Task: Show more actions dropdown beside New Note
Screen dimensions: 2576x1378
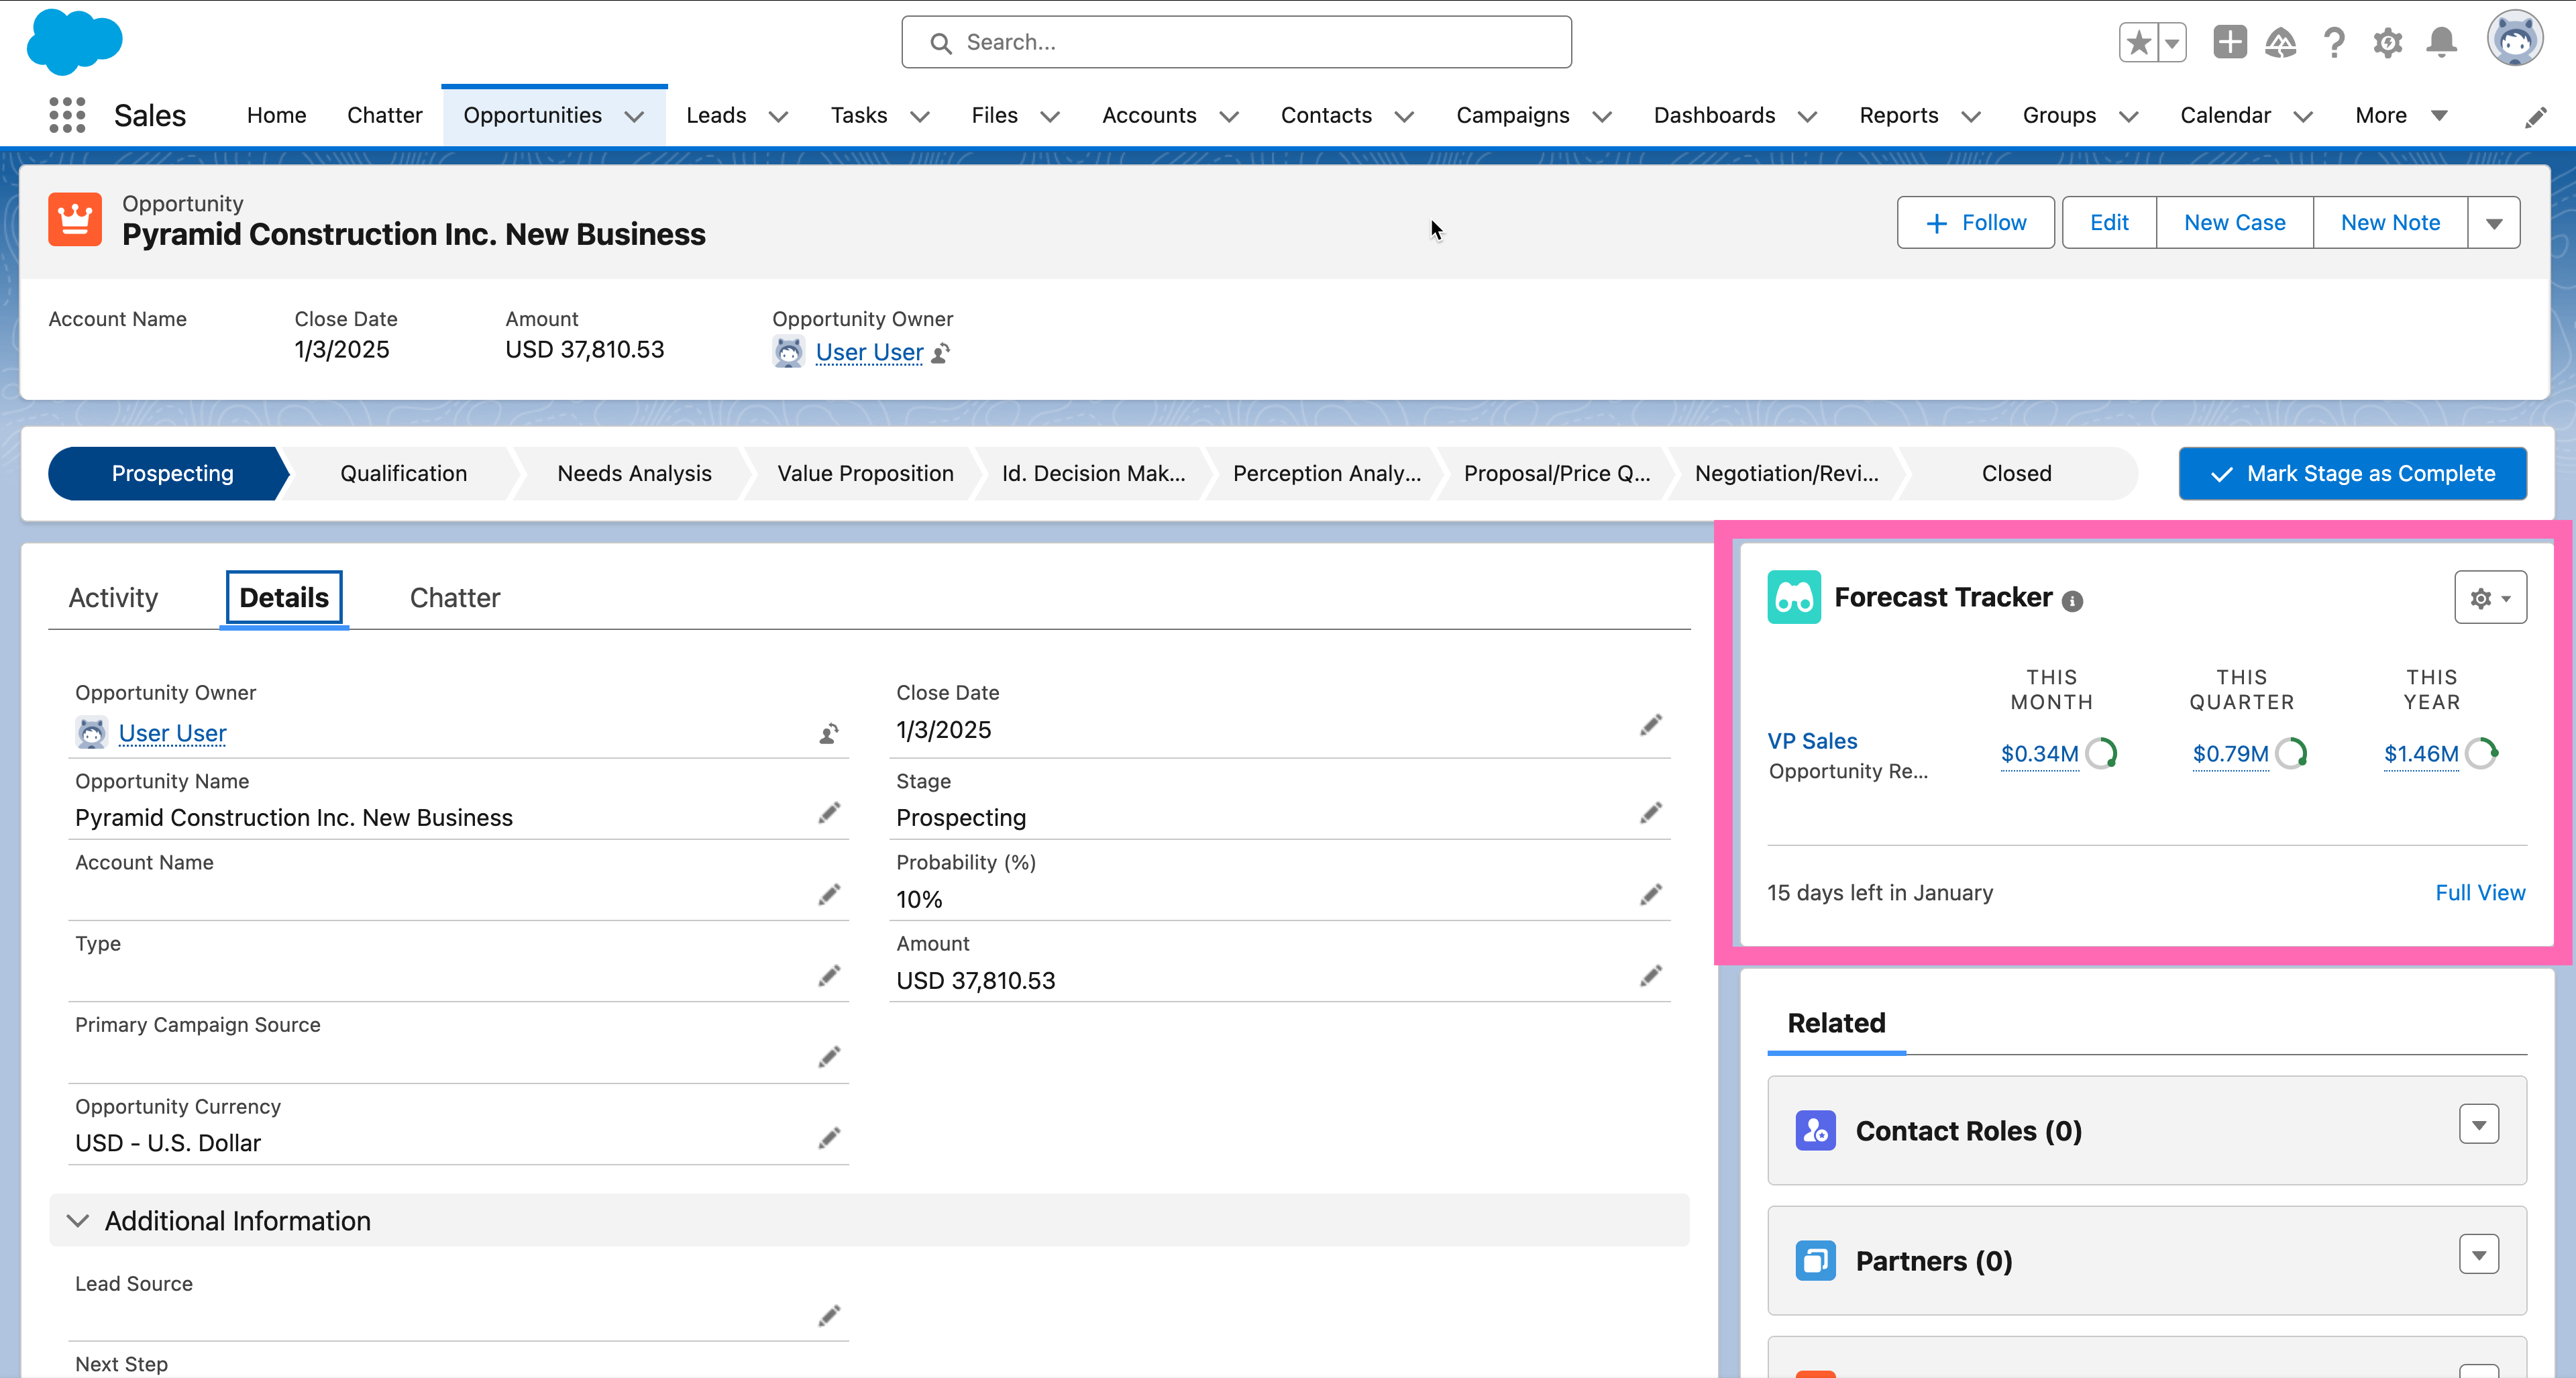Action: click(2494, 223)
